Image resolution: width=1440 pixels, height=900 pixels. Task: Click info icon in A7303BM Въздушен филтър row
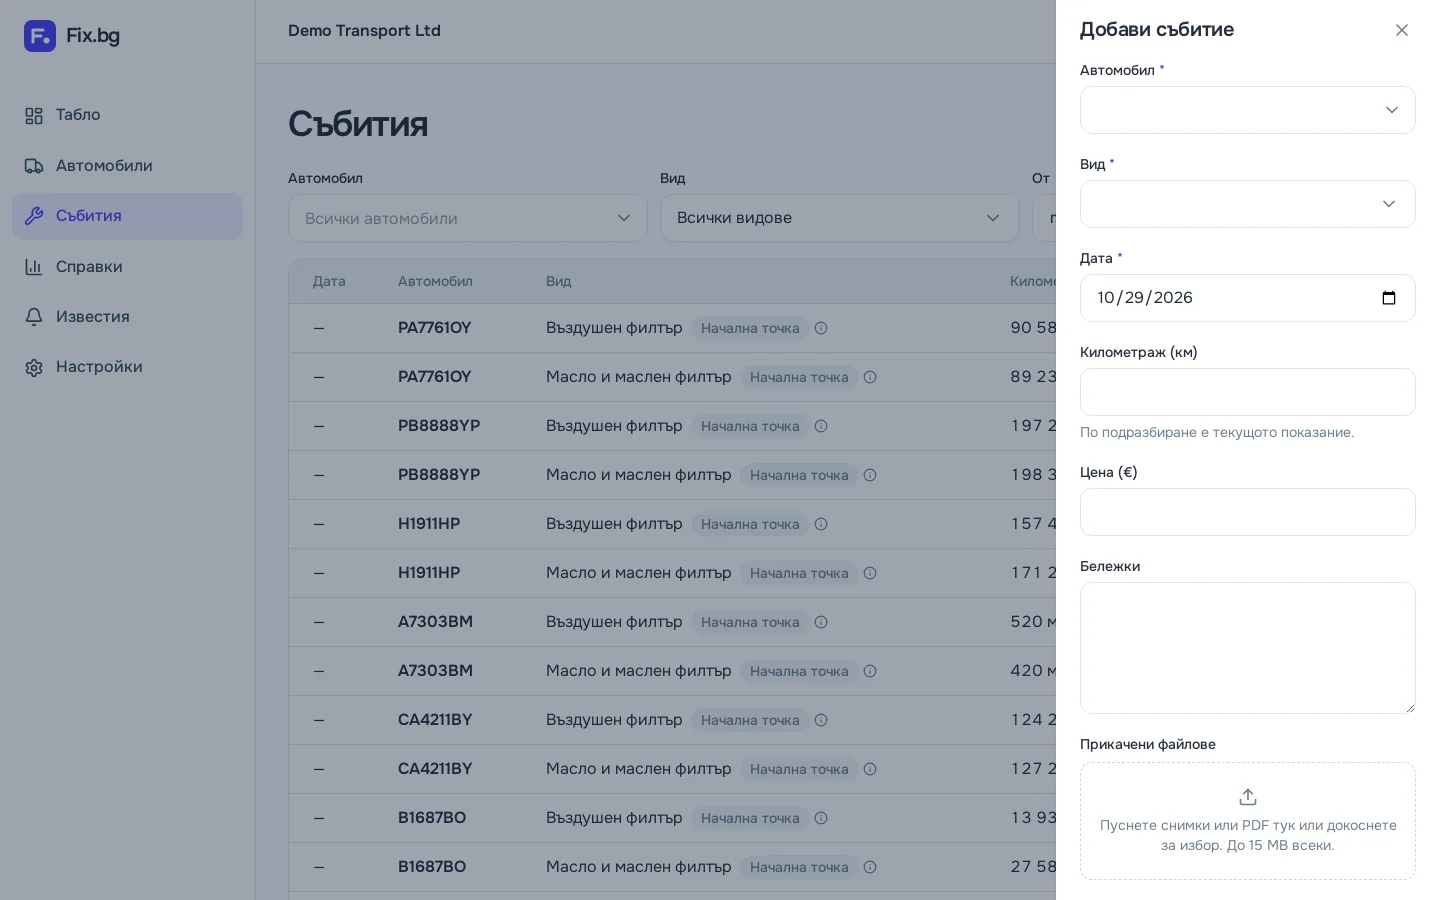tap(821, 622)
